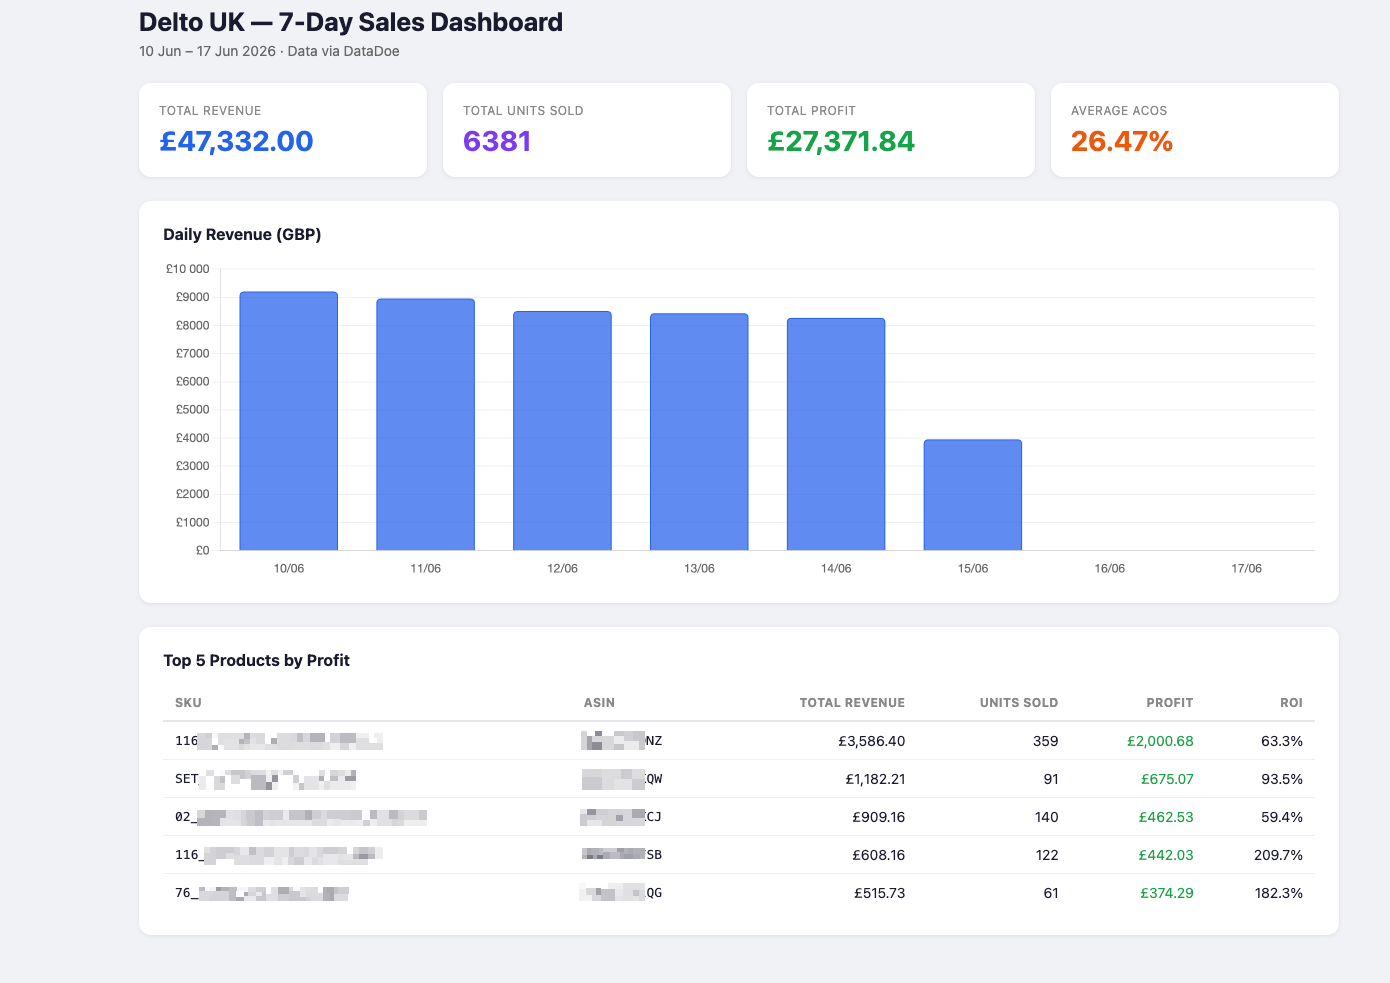Click the ASIN ending in QG
Viewport: 1390px width, 983px height.
coord(622,893)
